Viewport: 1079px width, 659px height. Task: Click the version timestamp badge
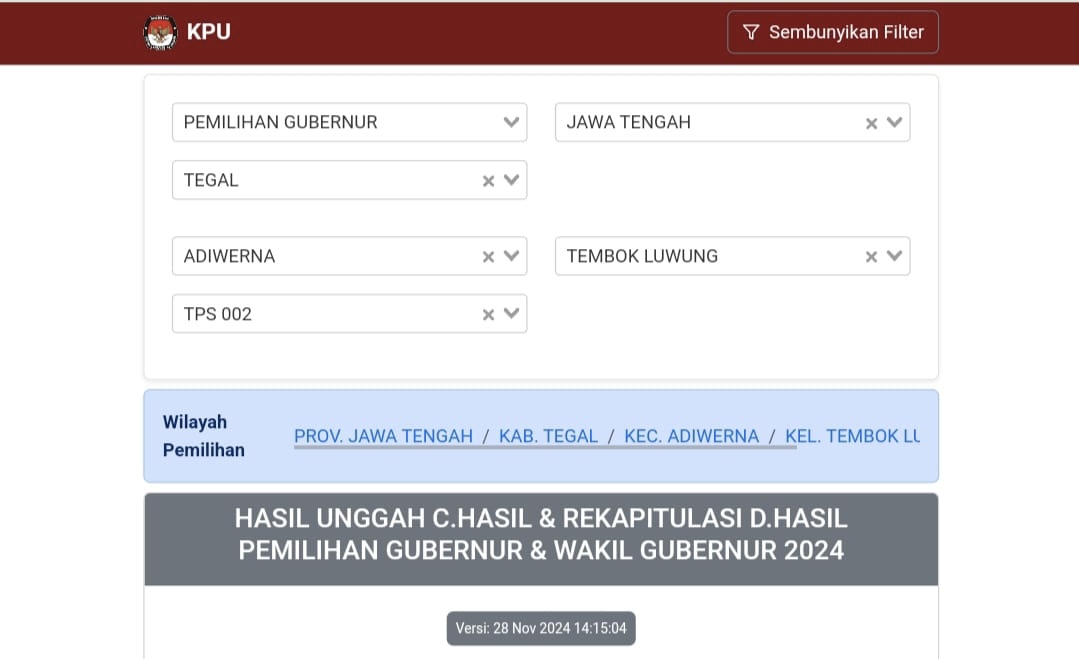(x=541, y=628)
